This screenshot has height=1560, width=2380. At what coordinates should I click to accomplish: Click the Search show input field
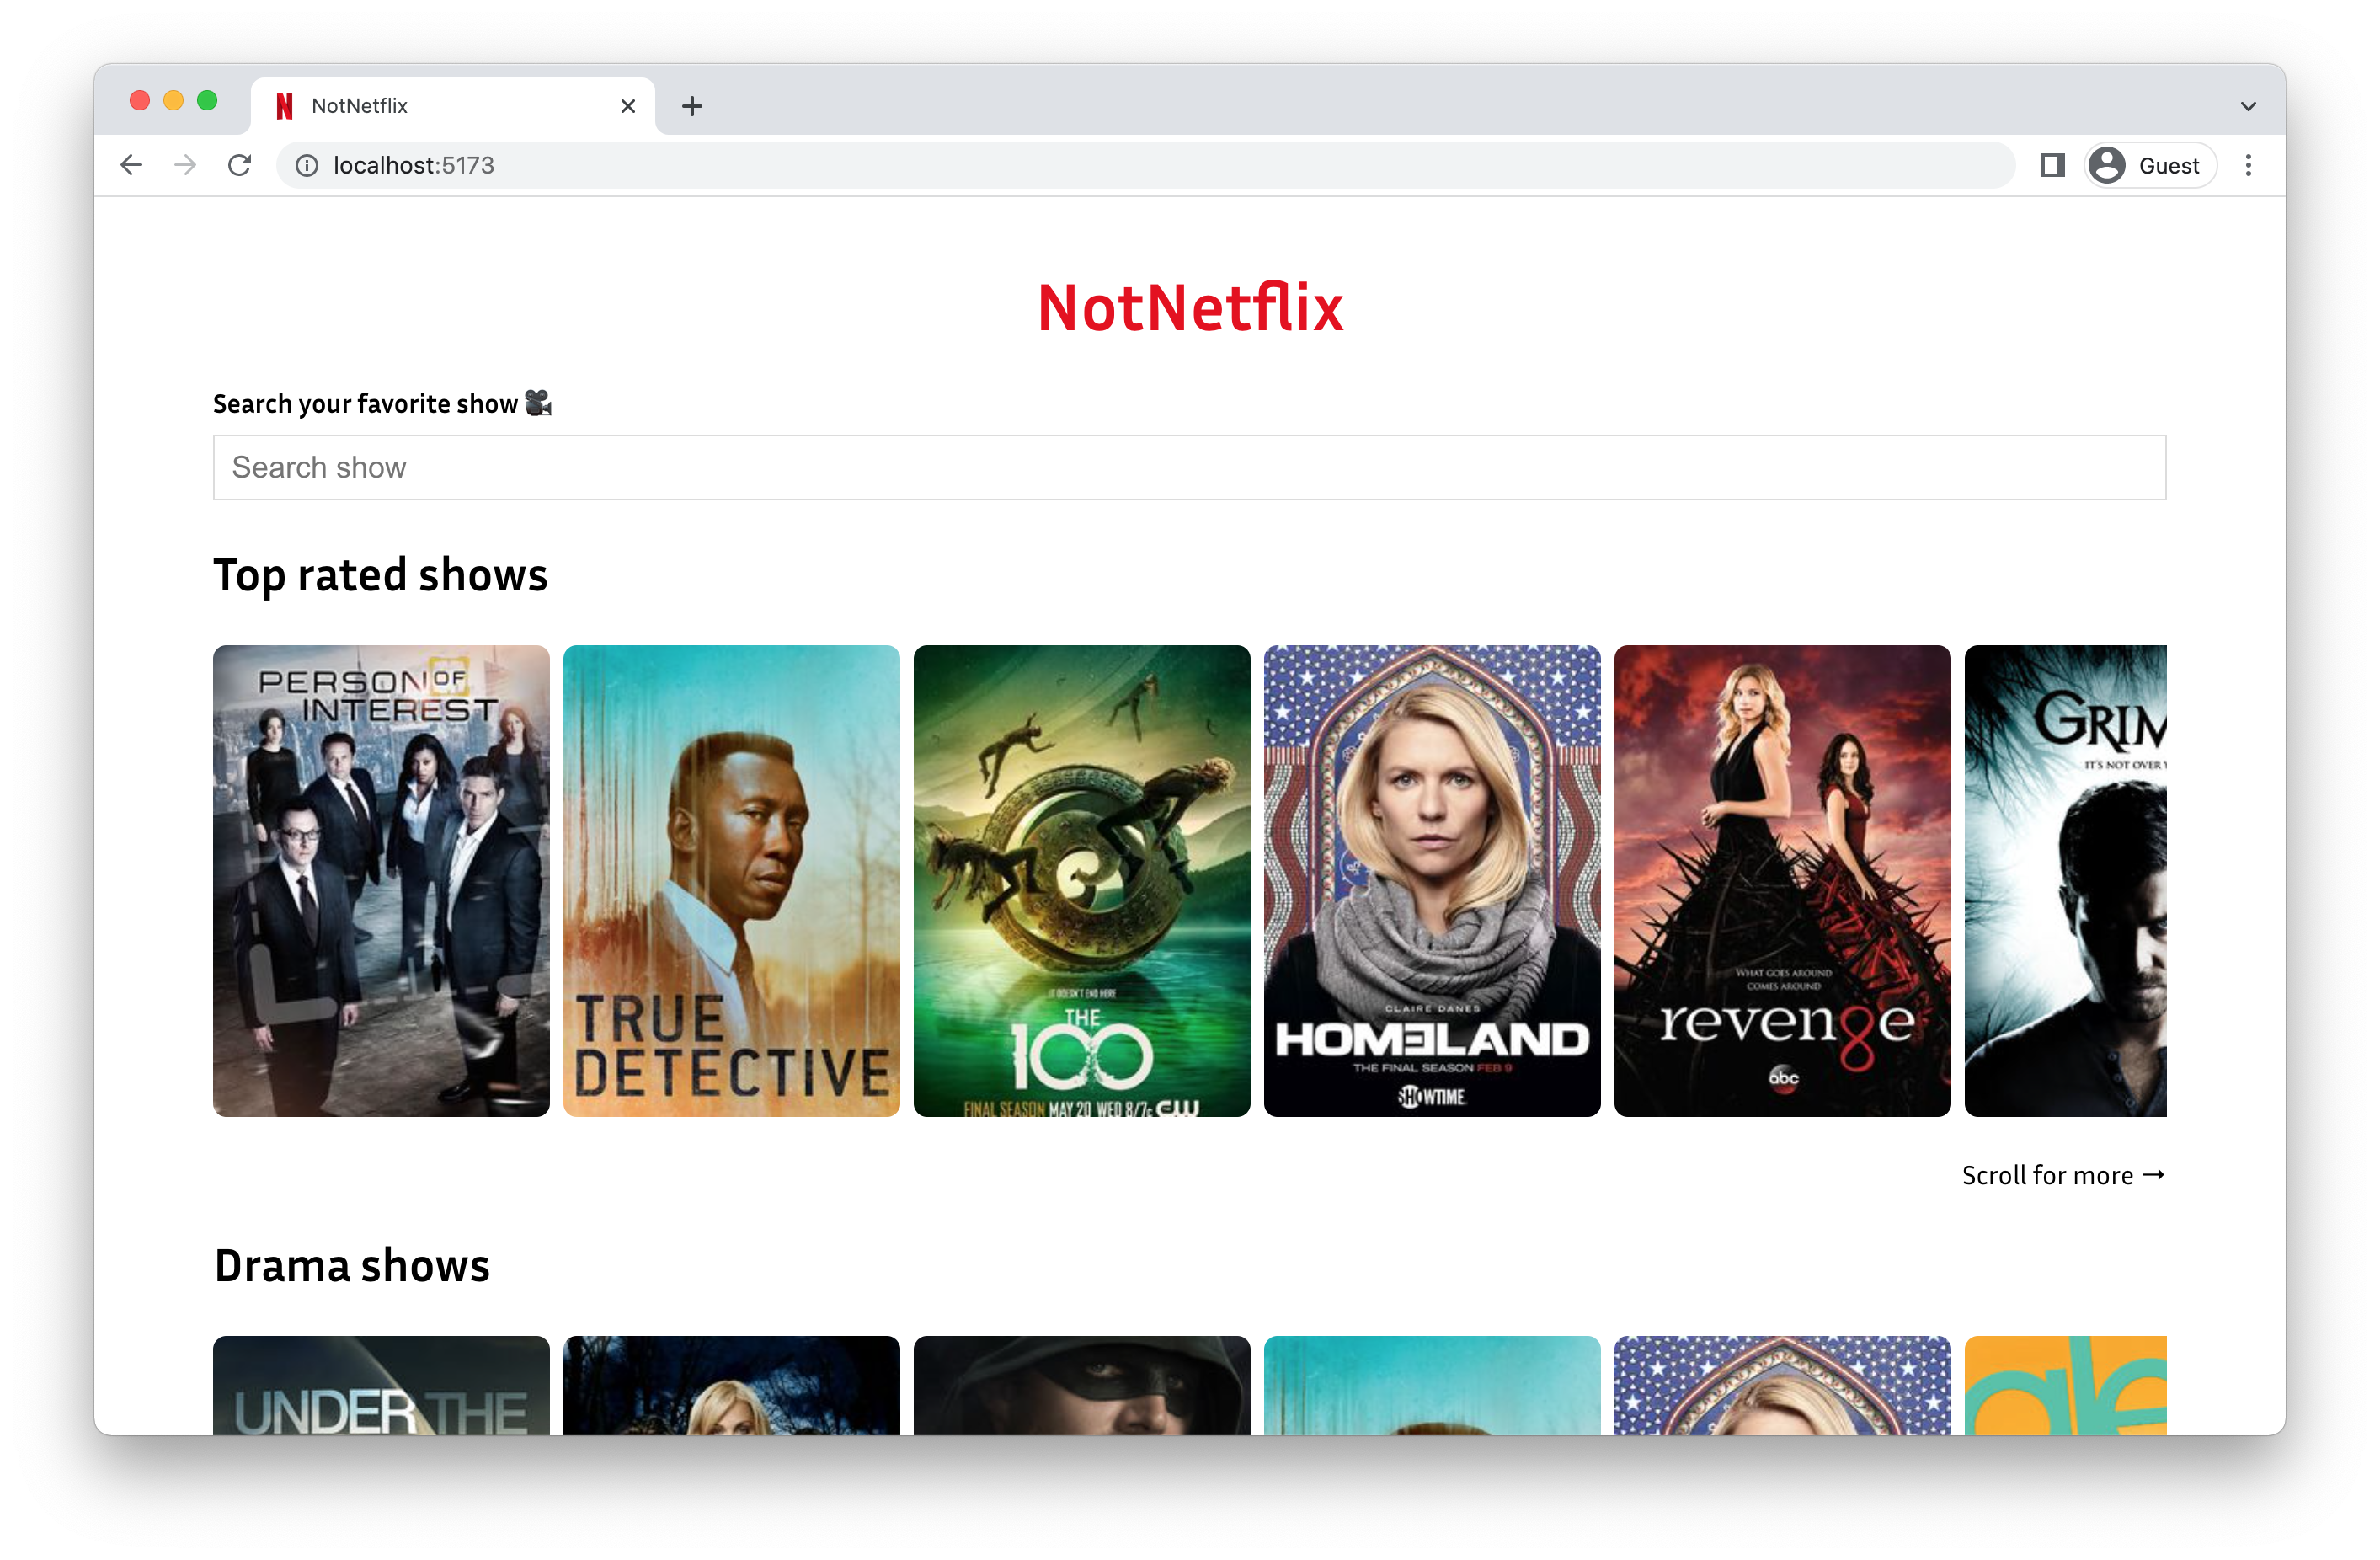tap(1189, 467)
